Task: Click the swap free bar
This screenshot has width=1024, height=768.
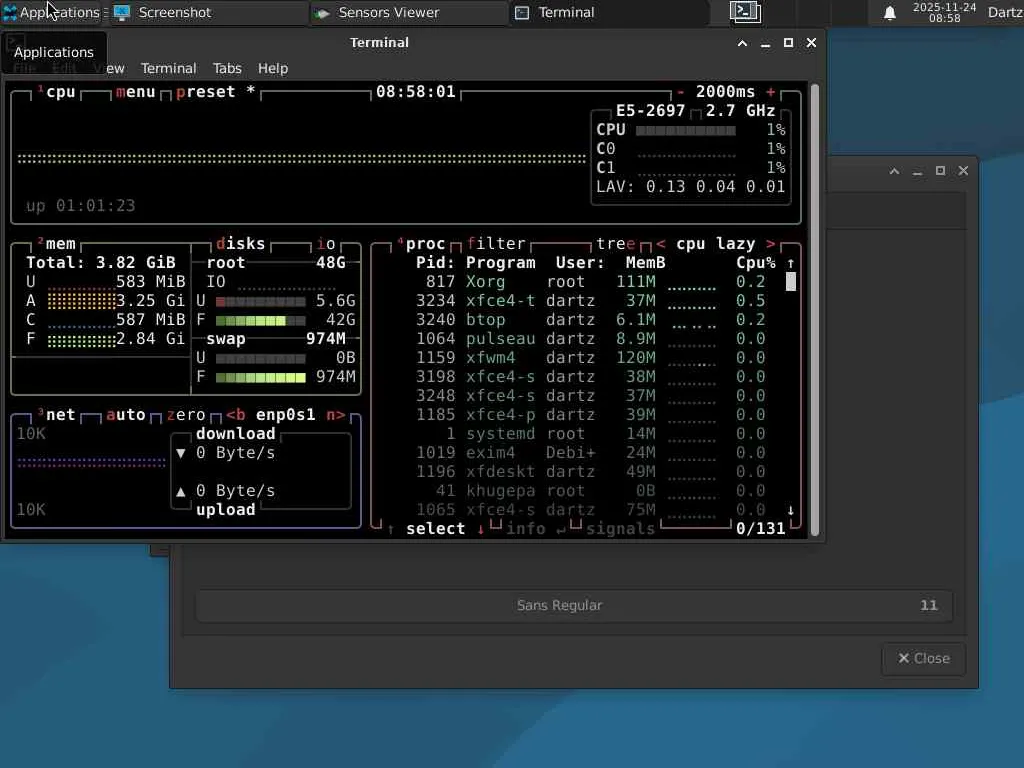Action: (261, 377)
